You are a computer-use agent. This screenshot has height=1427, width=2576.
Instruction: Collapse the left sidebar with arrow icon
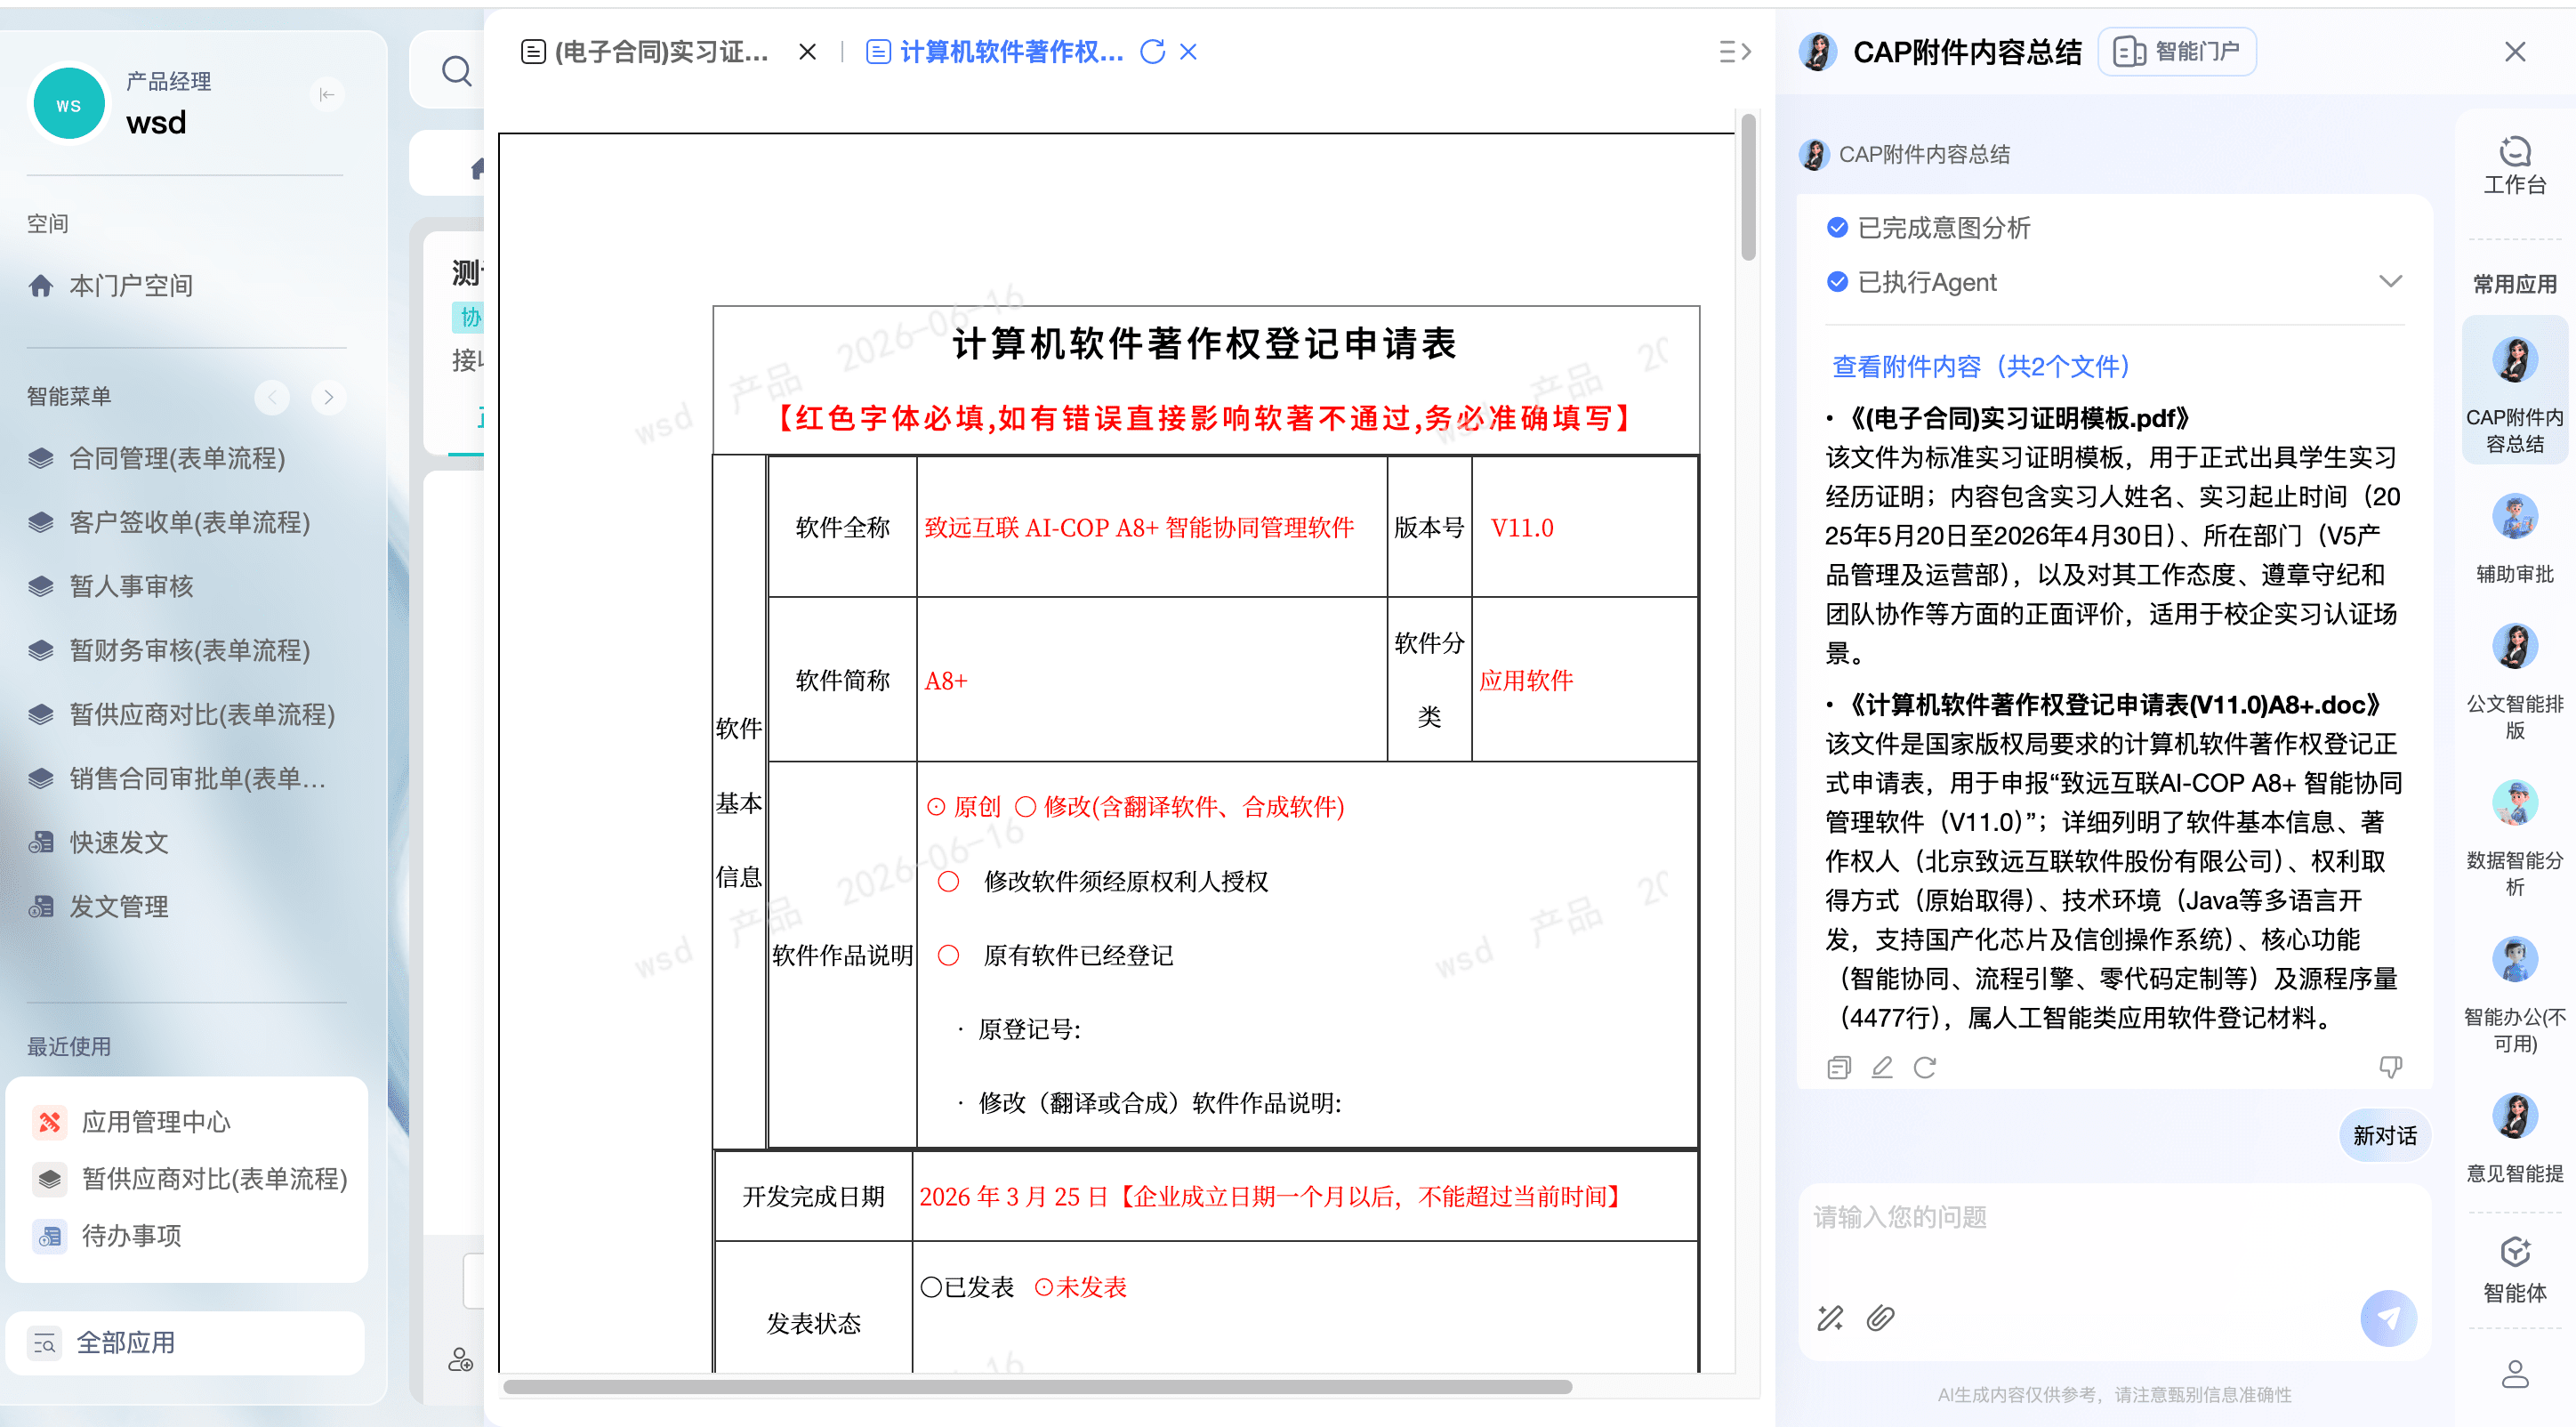pyautogui.click(x=326, y=95)
